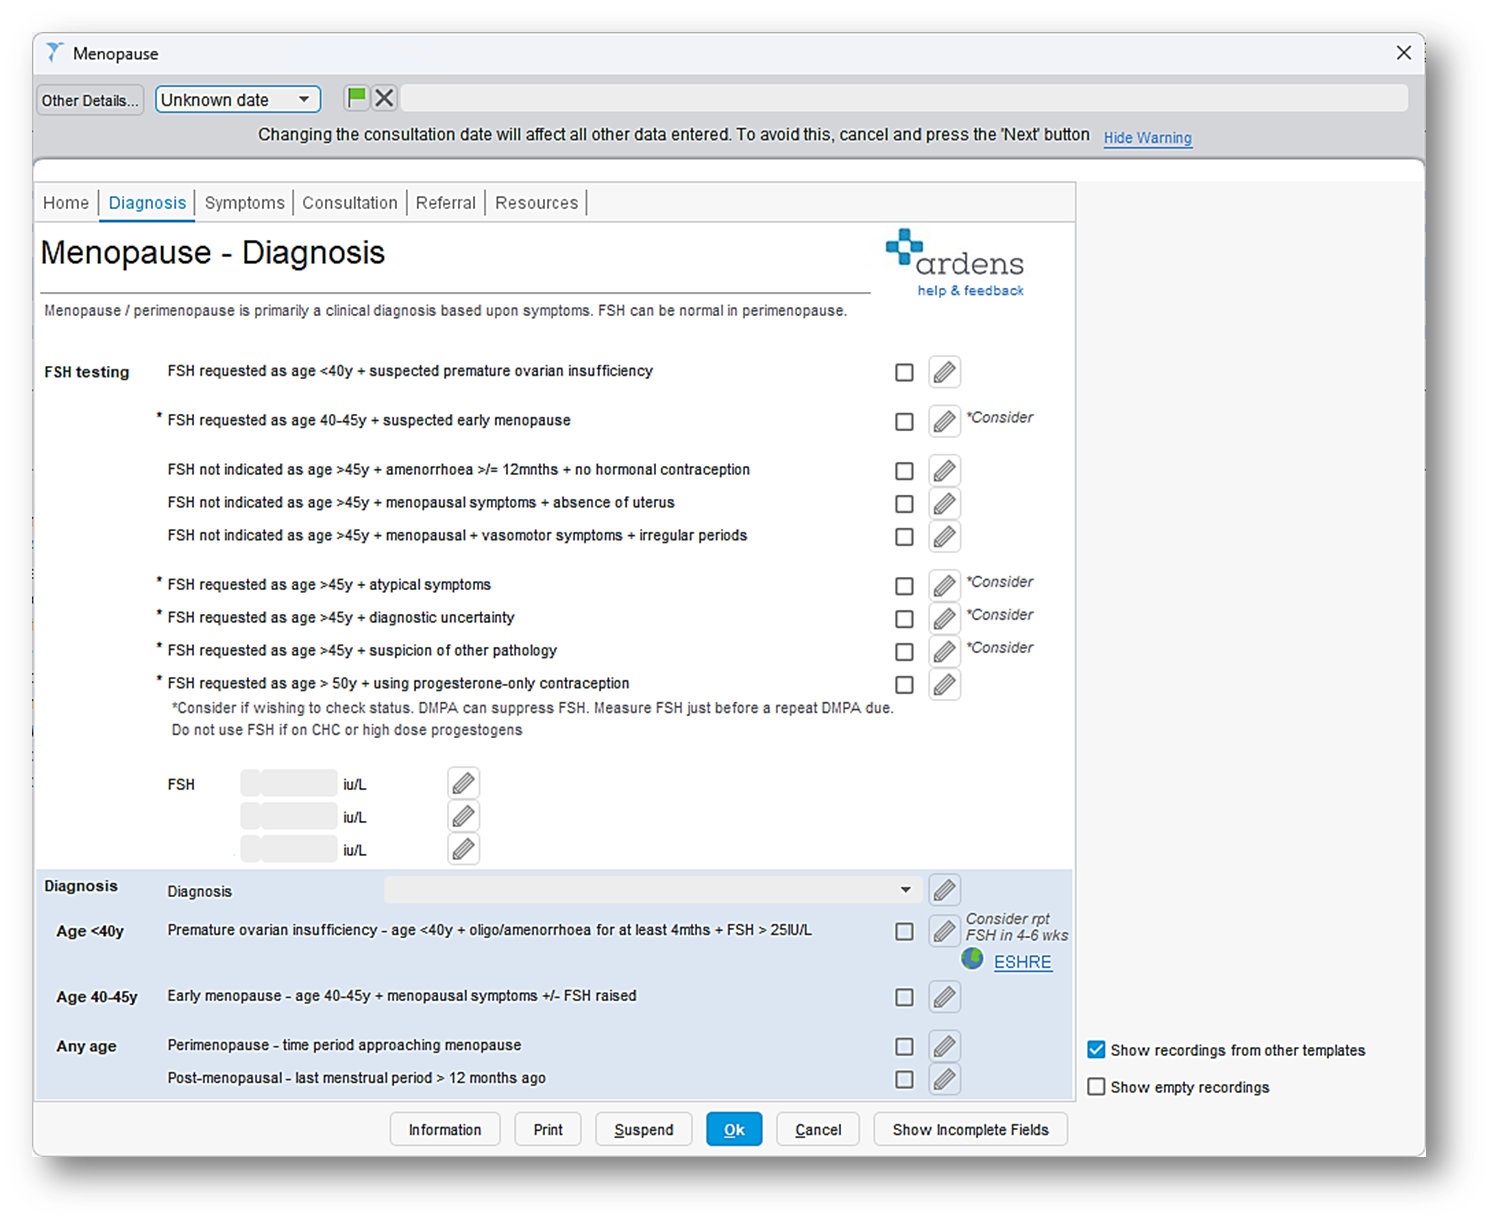
Task: Open note pencil for absence of uterus row
Action: point(944,503)
